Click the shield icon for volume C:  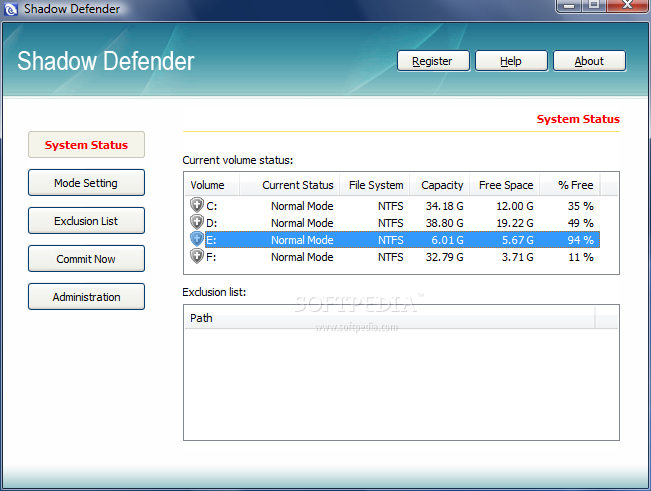tap(196, 205)
